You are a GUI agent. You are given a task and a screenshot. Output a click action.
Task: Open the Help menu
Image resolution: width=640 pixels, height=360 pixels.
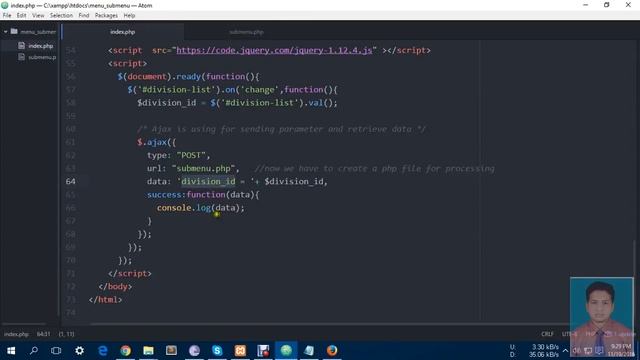(x=129, y=16)
